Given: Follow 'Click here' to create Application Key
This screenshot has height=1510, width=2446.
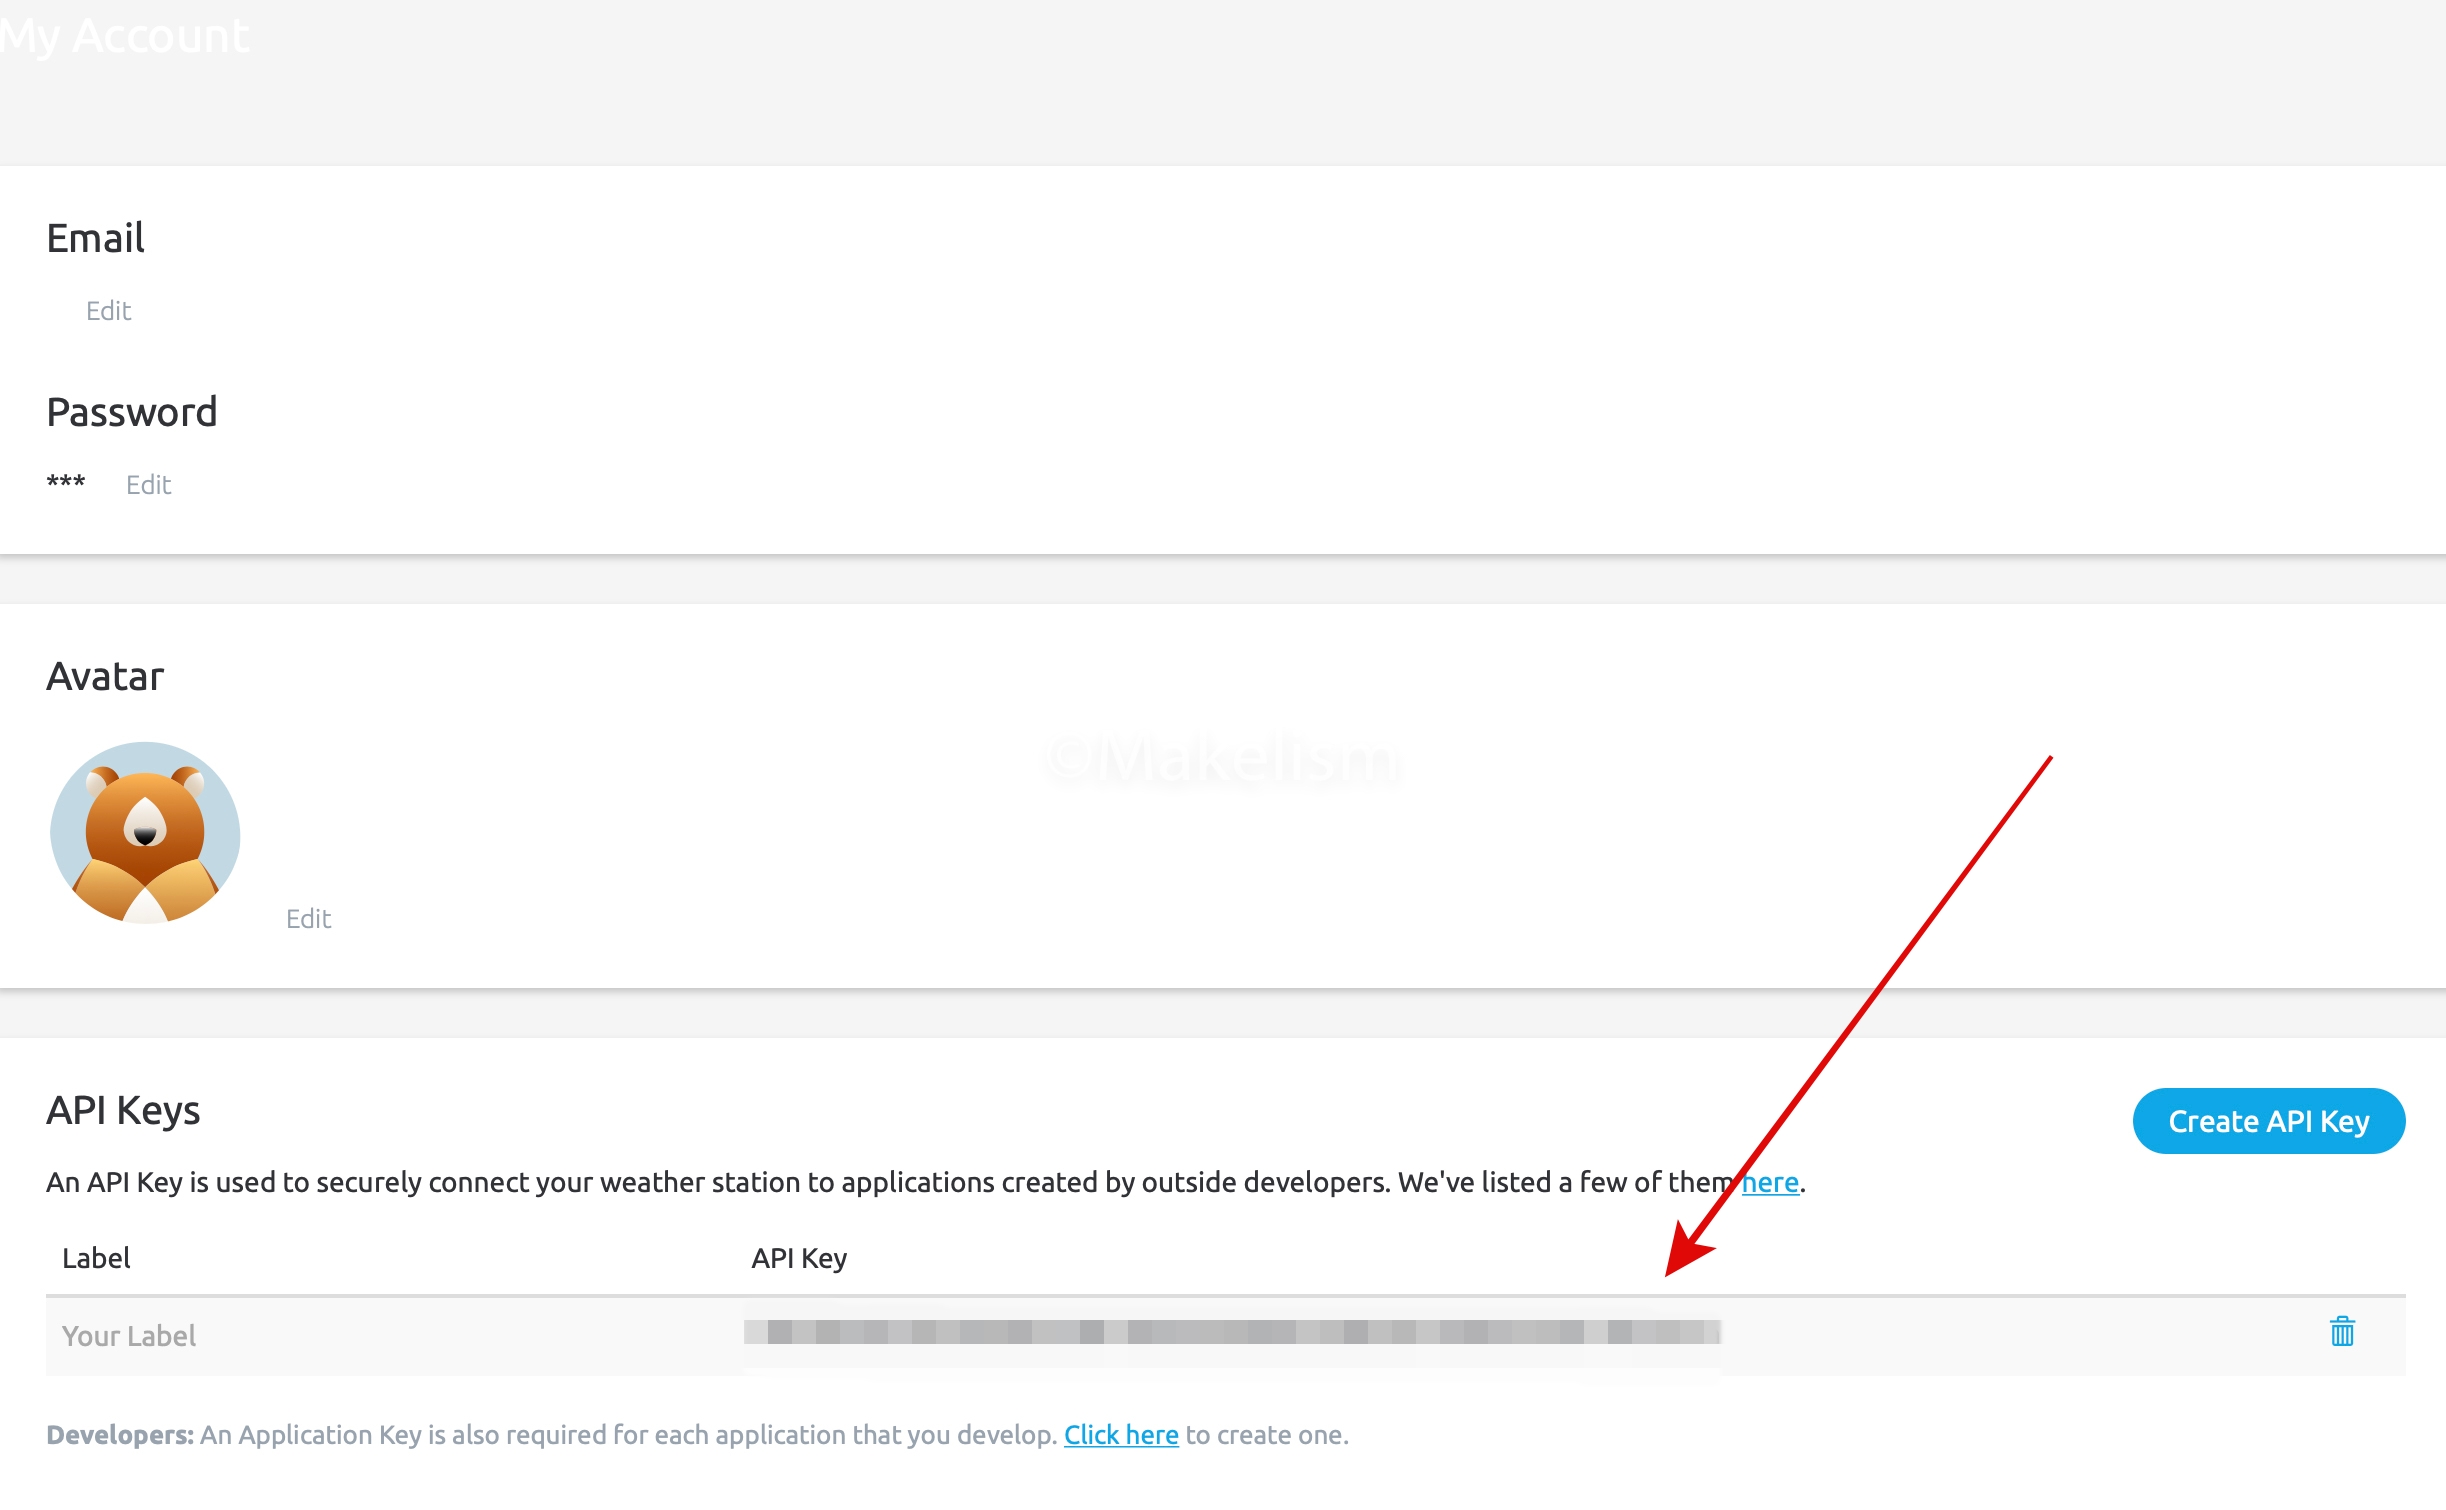Looking at the screenshot, I should click(x=1120, y=1435).
